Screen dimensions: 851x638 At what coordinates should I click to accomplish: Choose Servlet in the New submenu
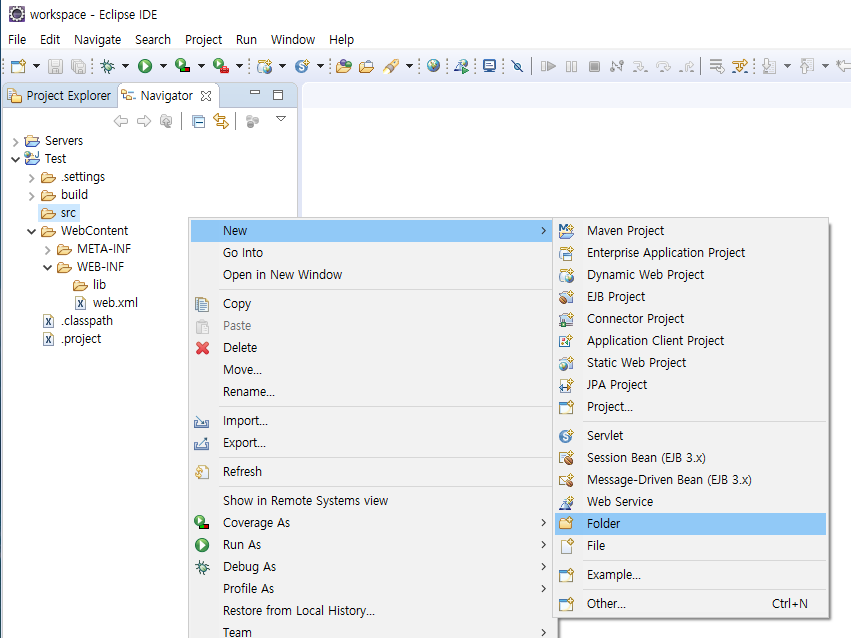690,436
